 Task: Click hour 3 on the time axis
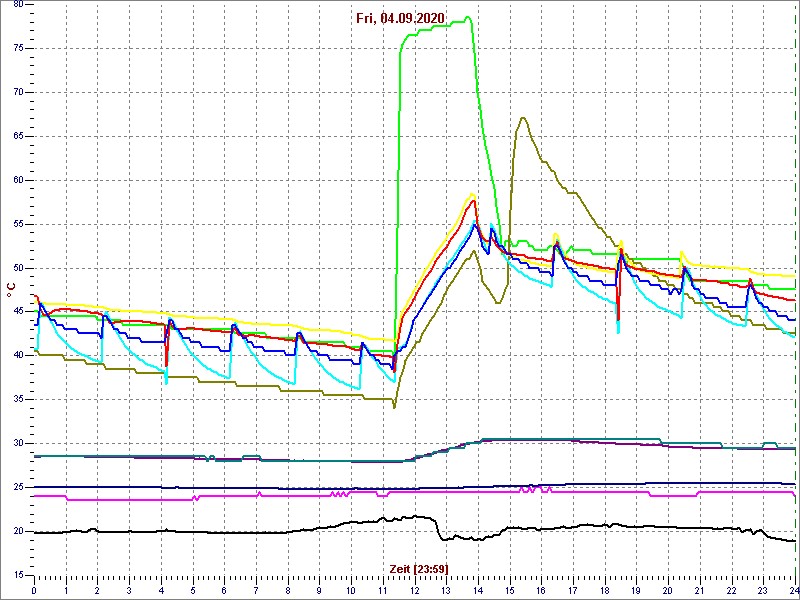click(129, 591)
